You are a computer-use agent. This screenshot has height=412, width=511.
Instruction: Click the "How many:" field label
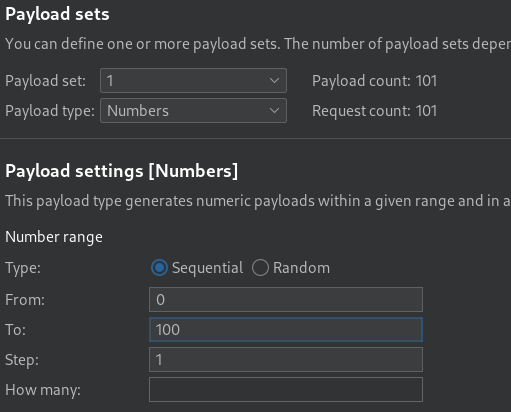point(43,390)
